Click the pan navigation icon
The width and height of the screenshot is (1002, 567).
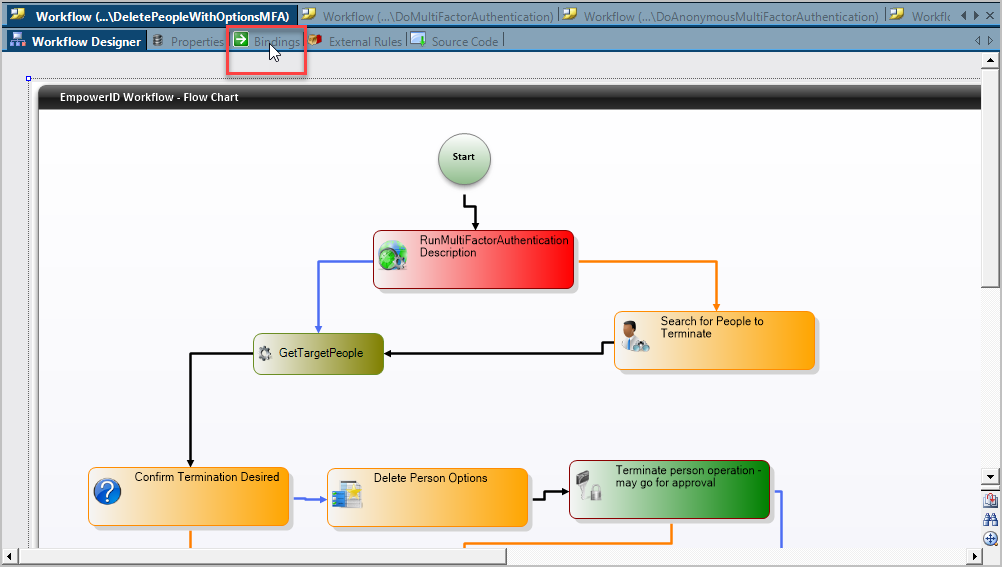click(990, 539)
